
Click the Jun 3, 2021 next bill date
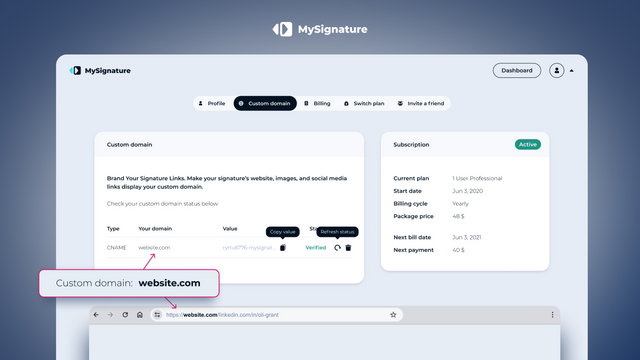click(x=467, y=237)
